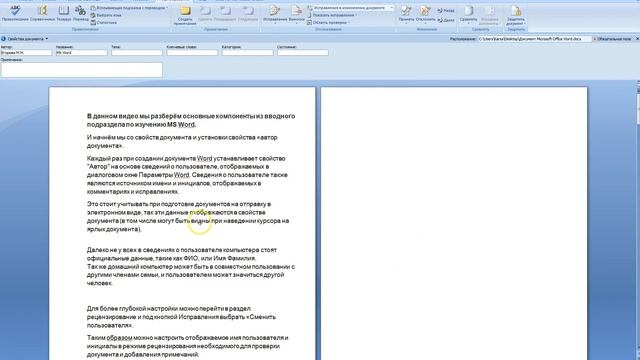Image resolution: width=640 pixels, height=360 pixels.
Task: Click paragraph starting "Каждый раз при создании документа"
Action: pyautogui.click(x=187, y=175)
